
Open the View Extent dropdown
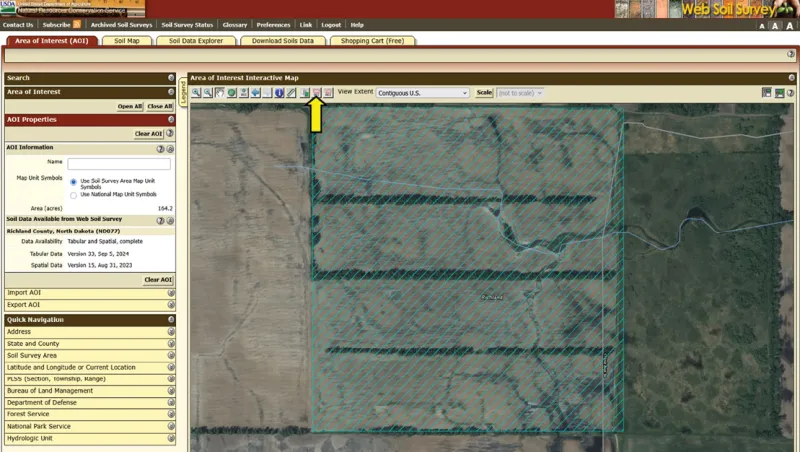pos(422,93)
